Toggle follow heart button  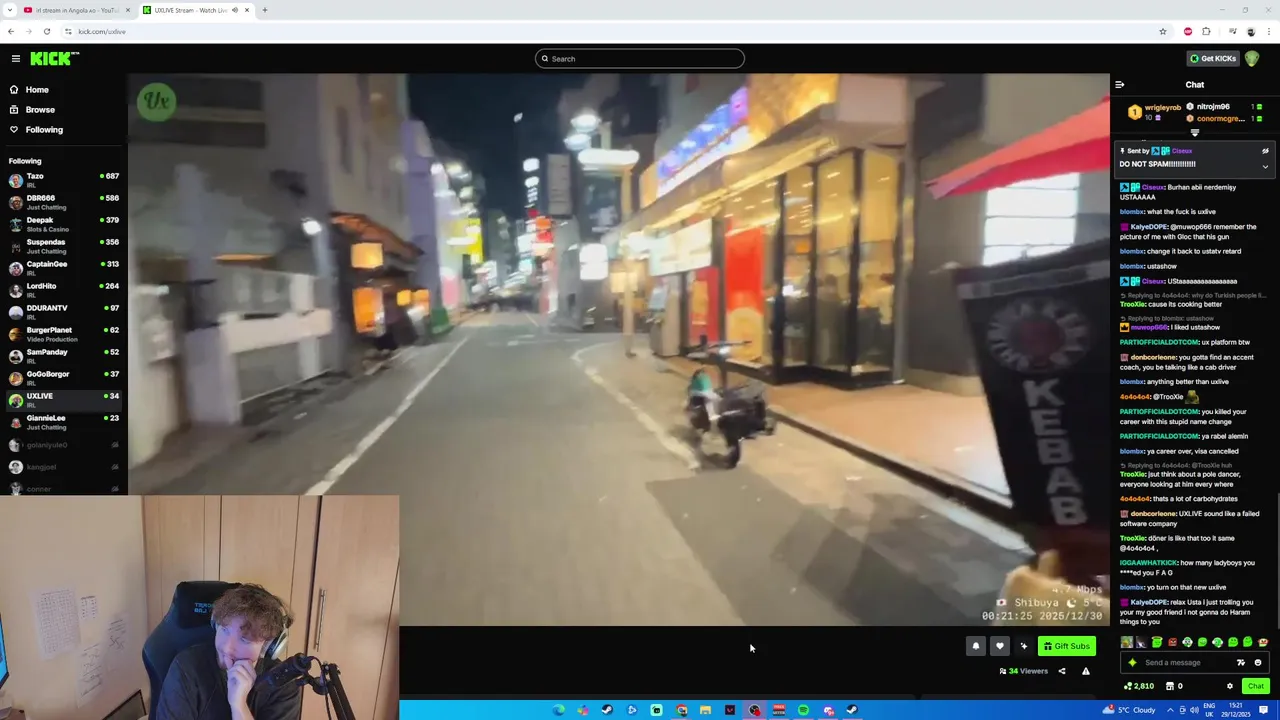pyautogui.click(x=999, y=646)
